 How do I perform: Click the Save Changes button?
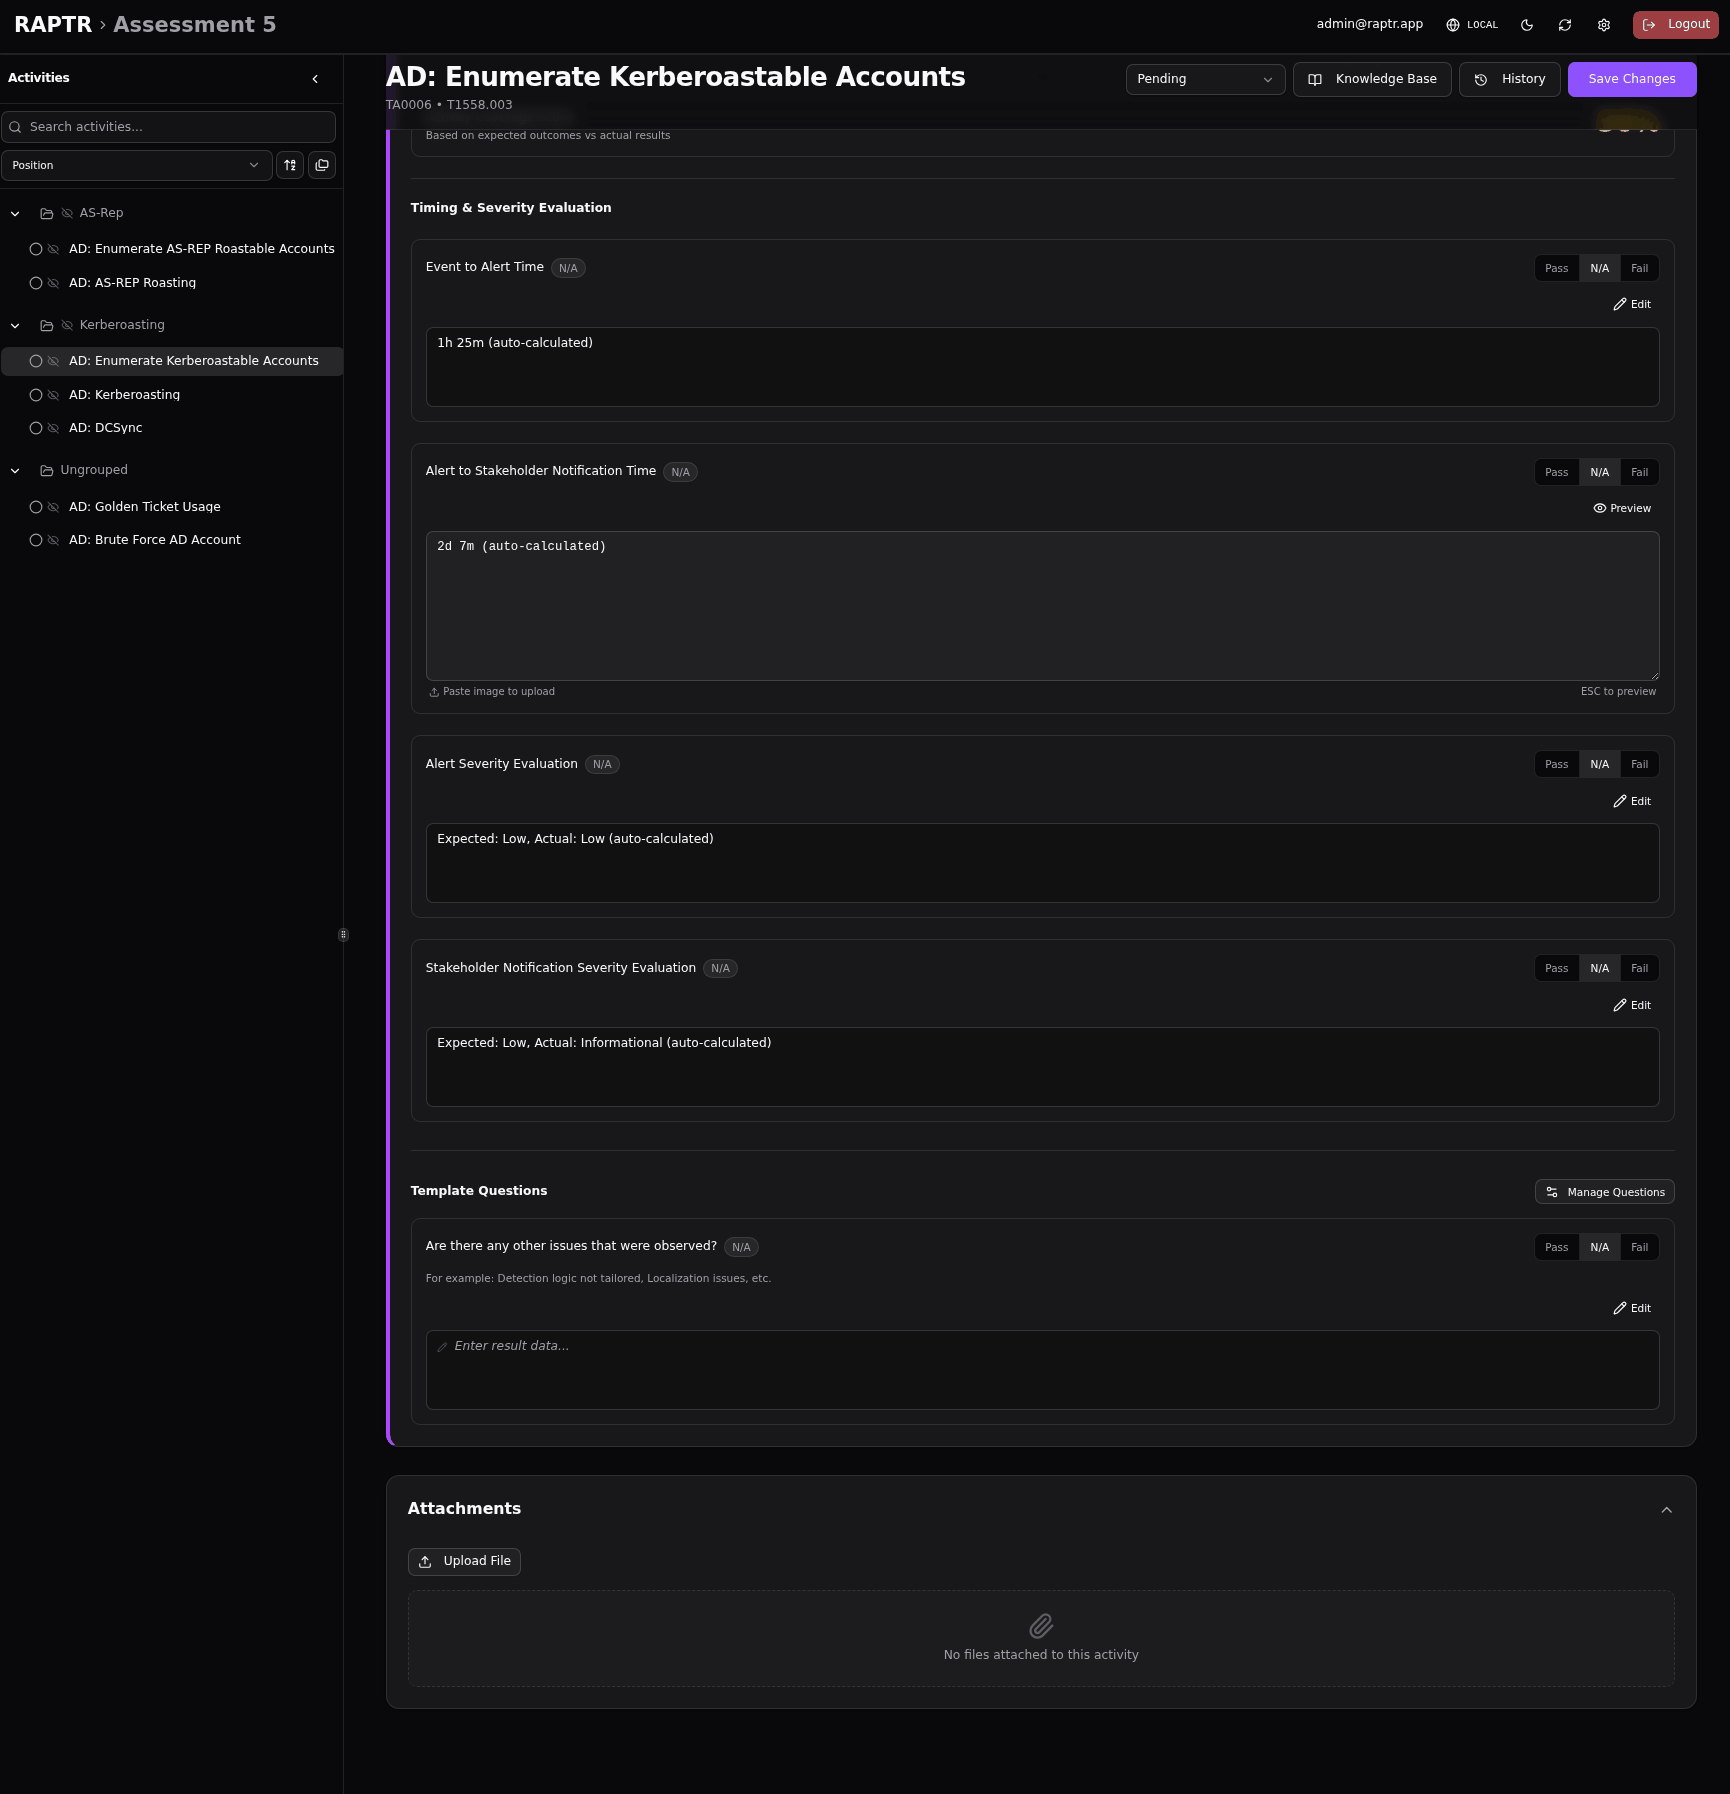coord(1631,79)
